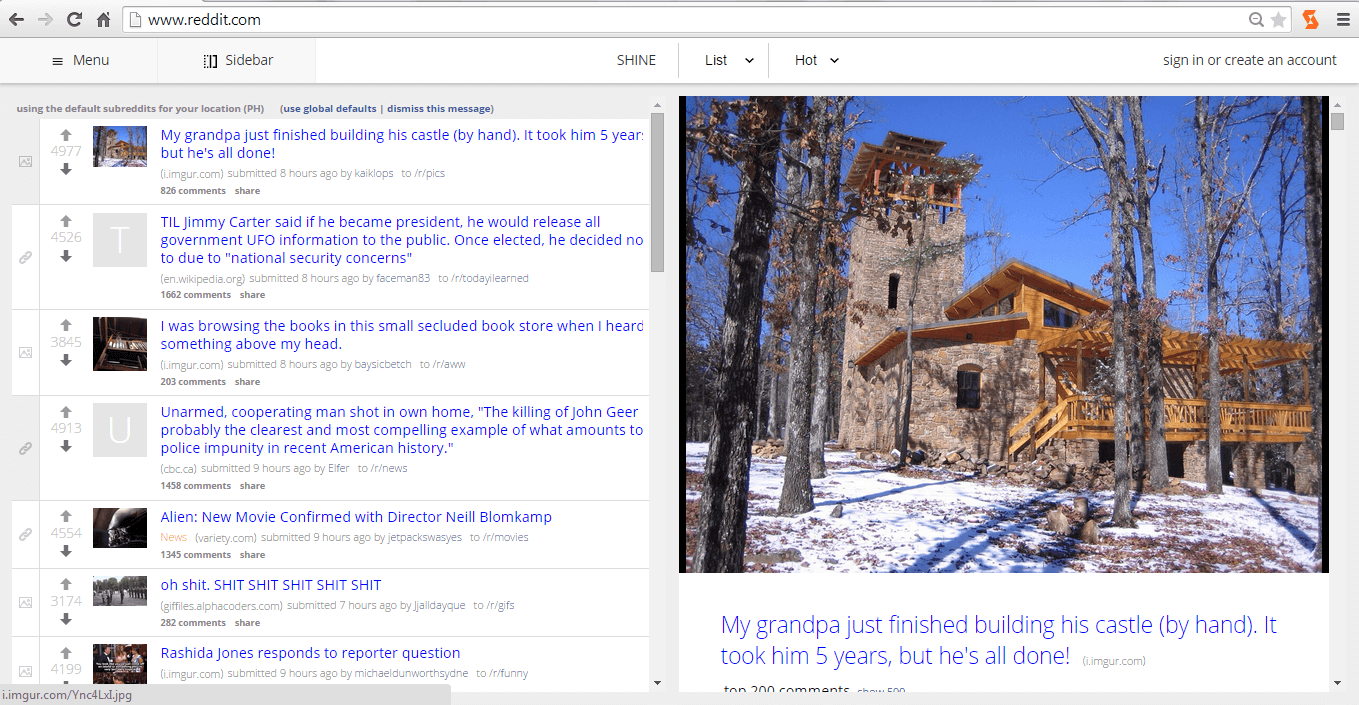This screenshot has height=705, width=1359.
Task: Click 'sign in or create an account'
Action: 1249,60
